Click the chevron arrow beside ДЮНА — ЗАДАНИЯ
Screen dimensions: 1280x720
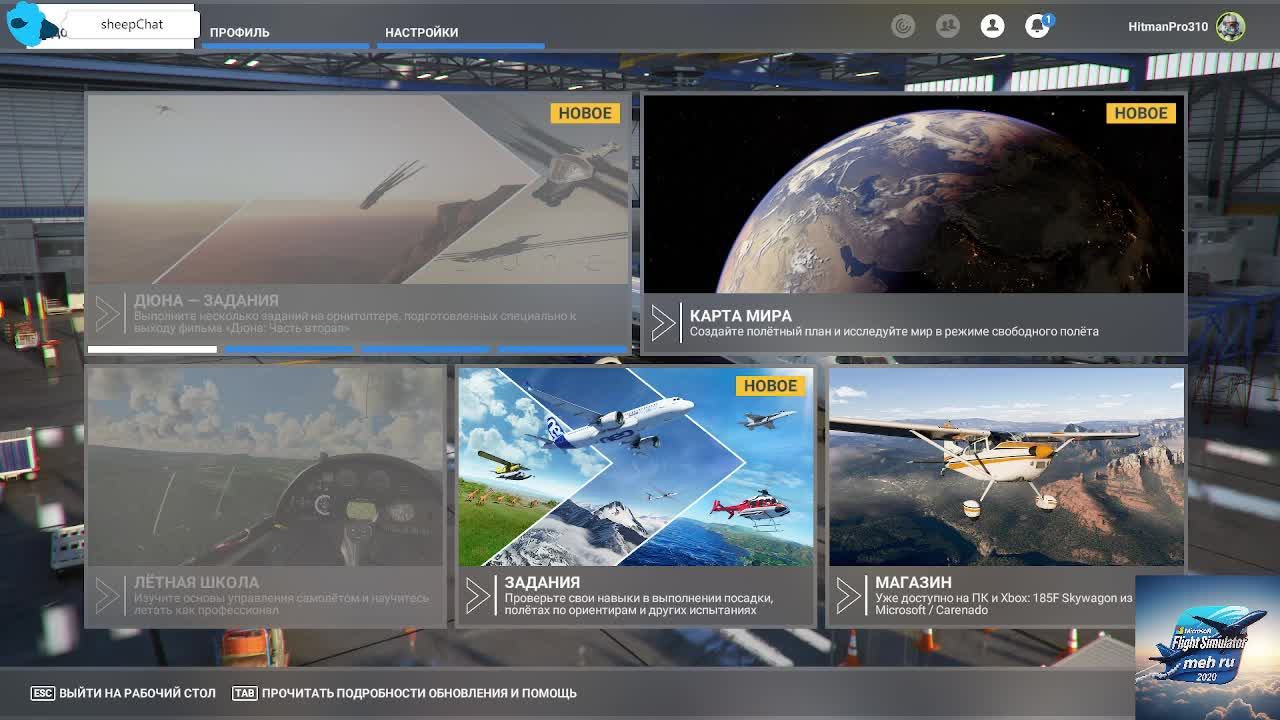point(107,314)
